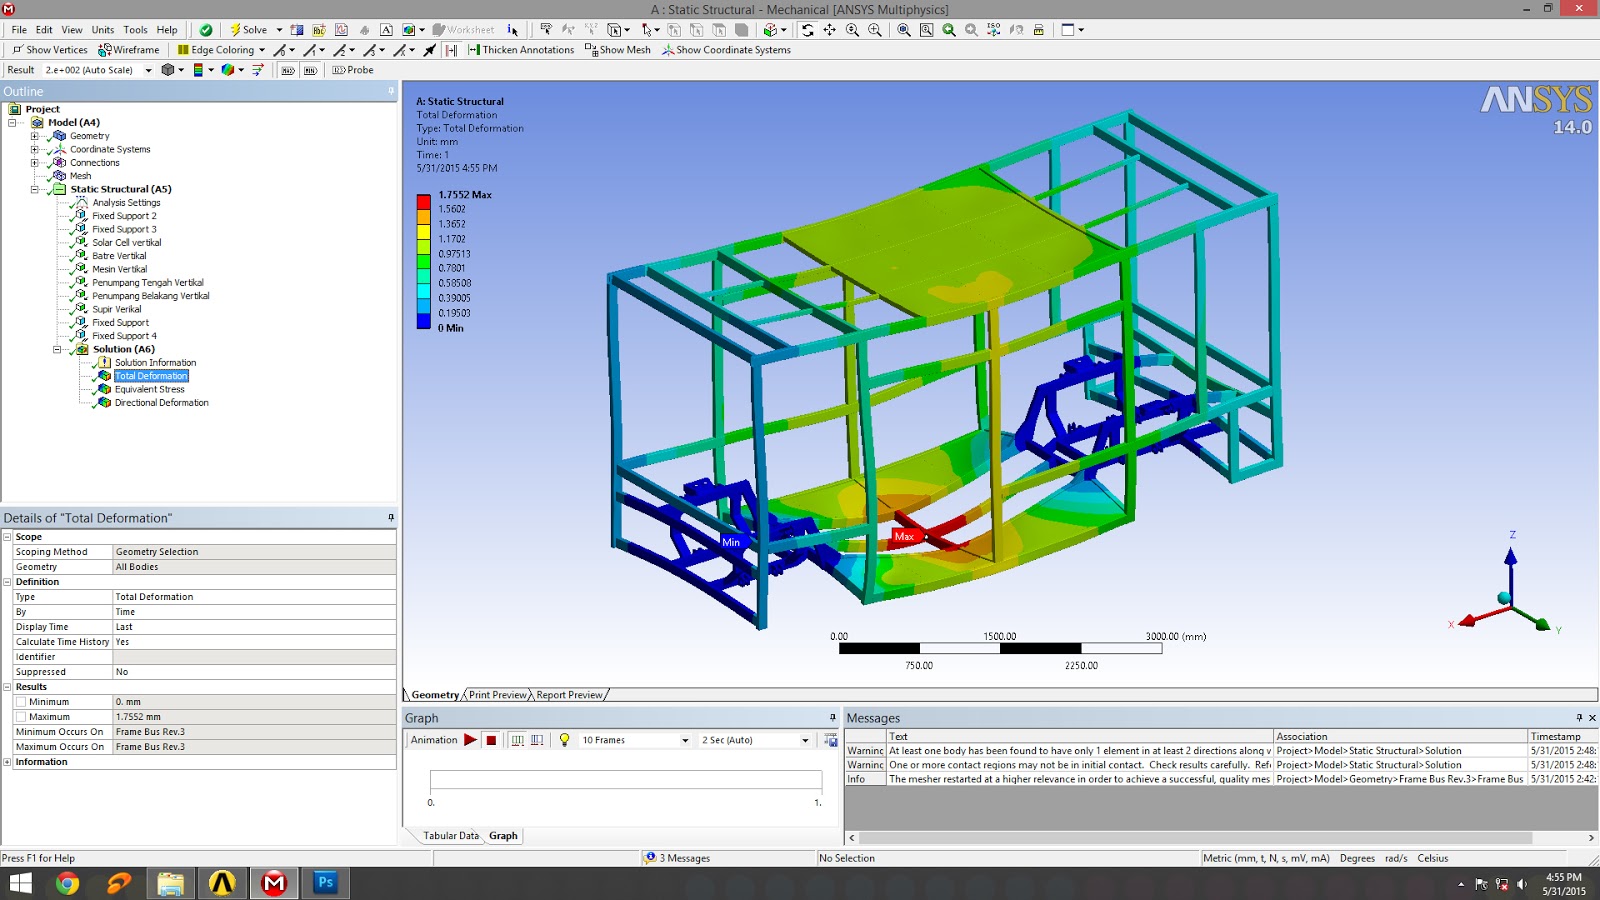This screenshot has height=900, width=1600.
Task: Set the ISO isometric view
Action: [x=993, y=30]
